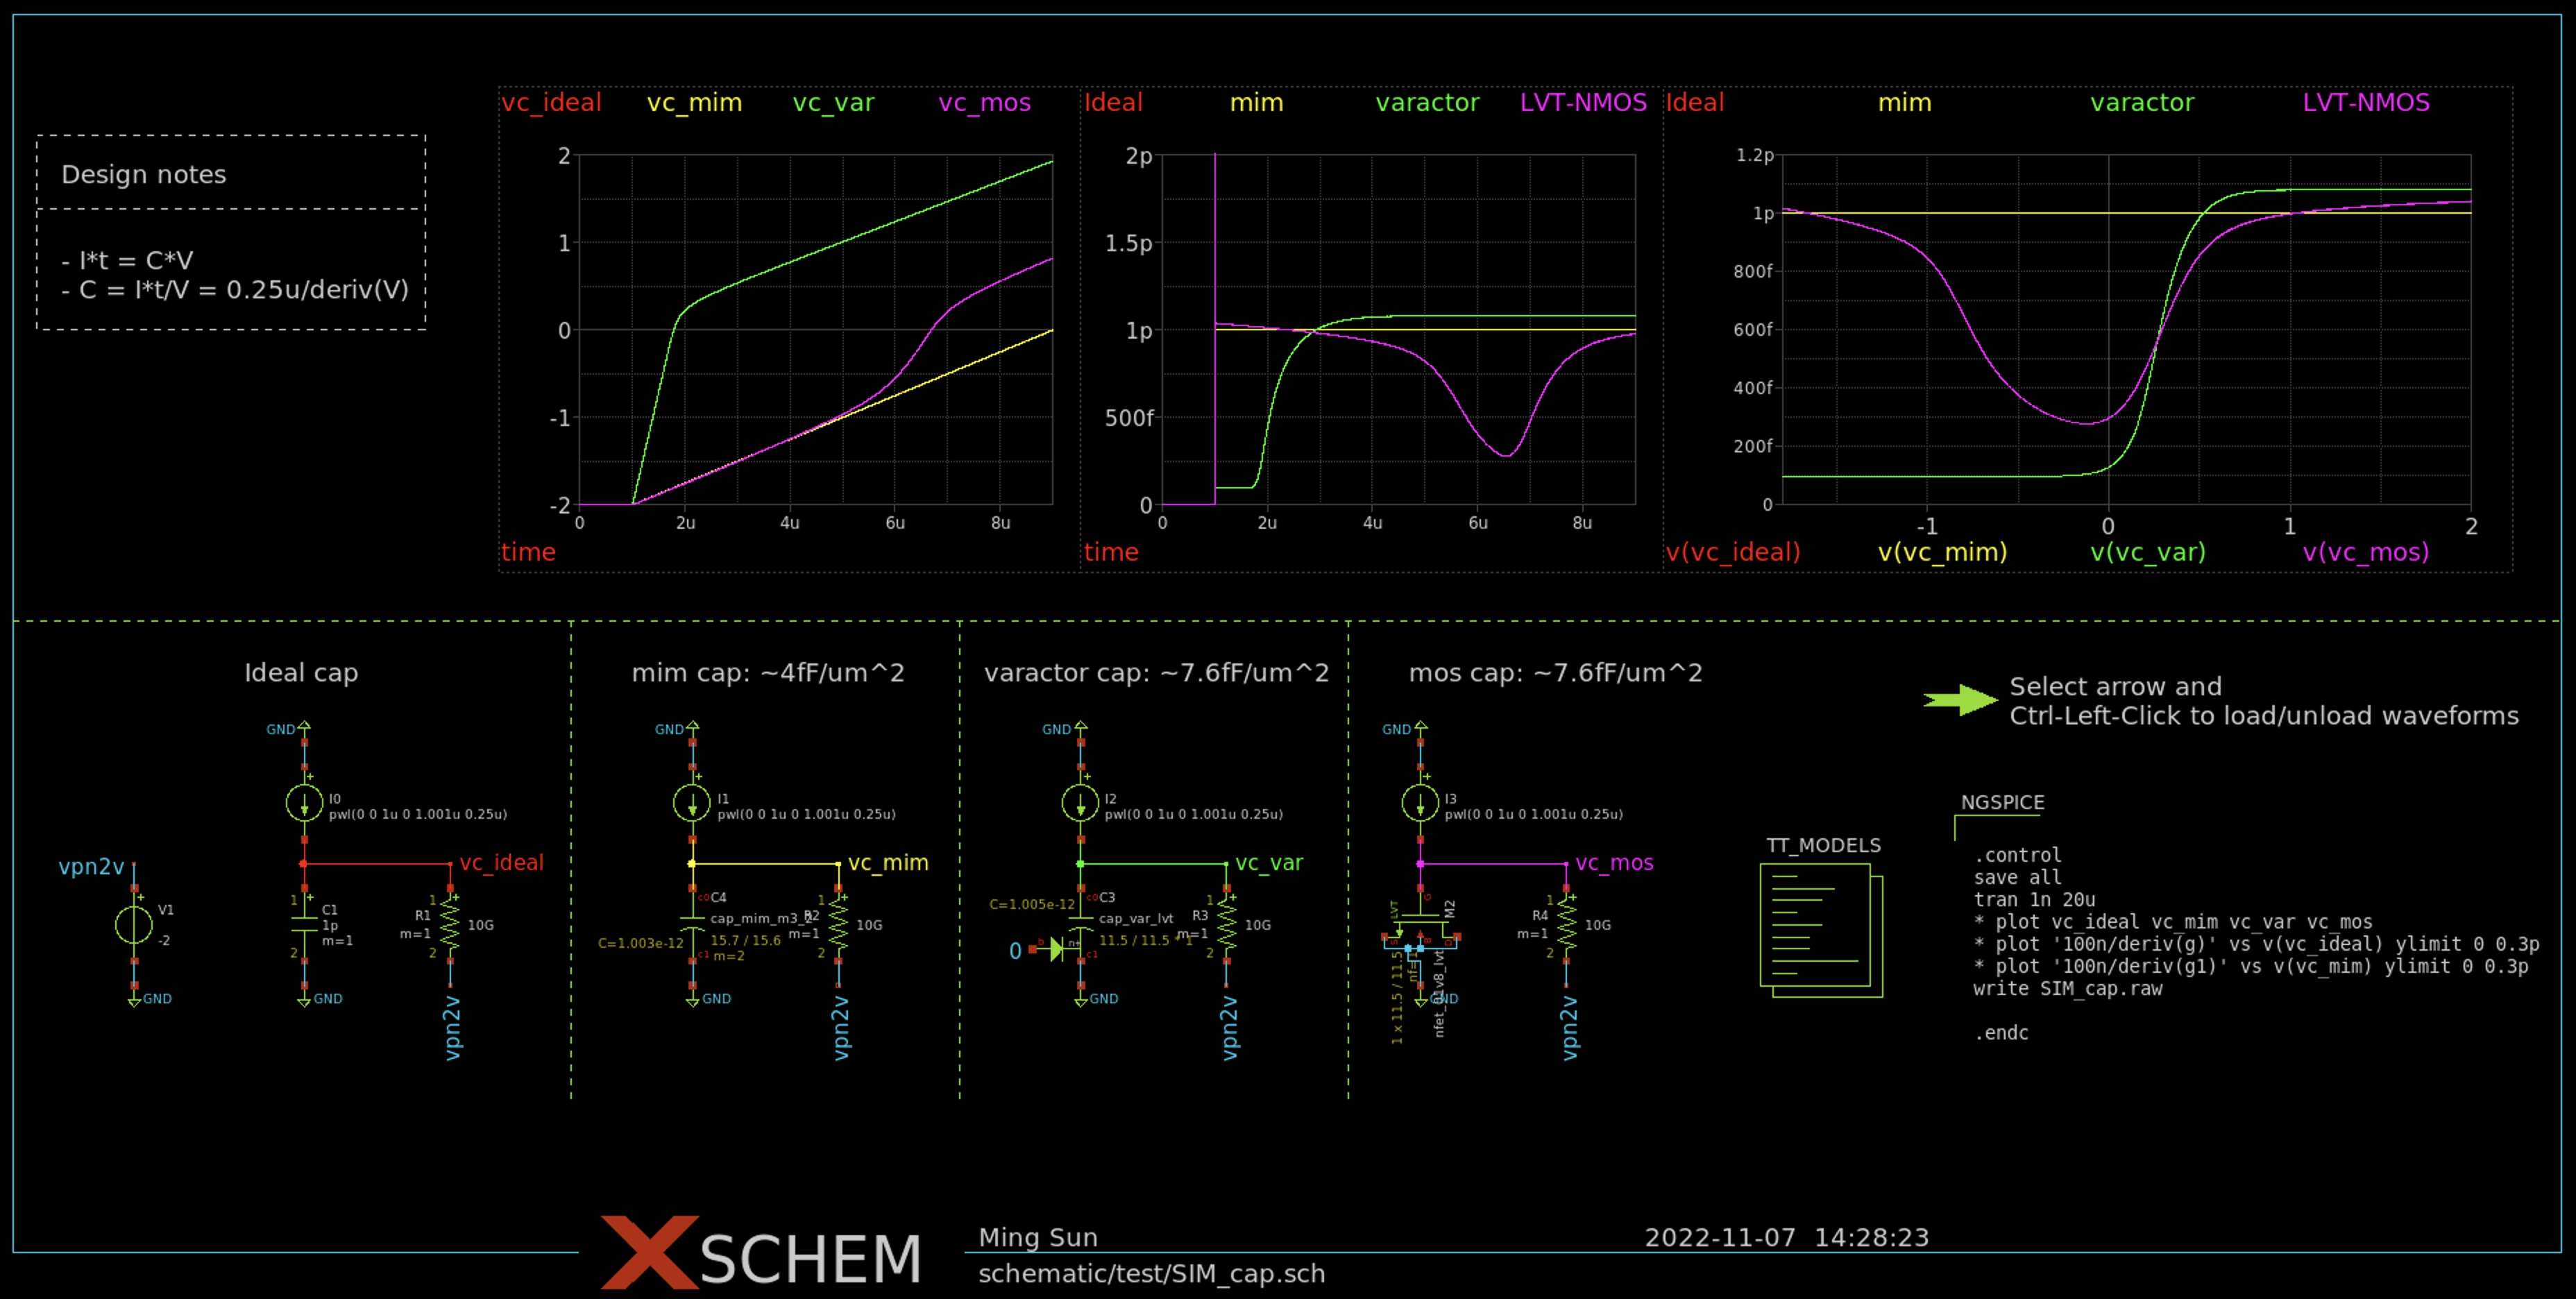Screen dimensions: 2576x1299
Task: Click the vpn2v label next to V1
Action: click(x=91, y=866)
